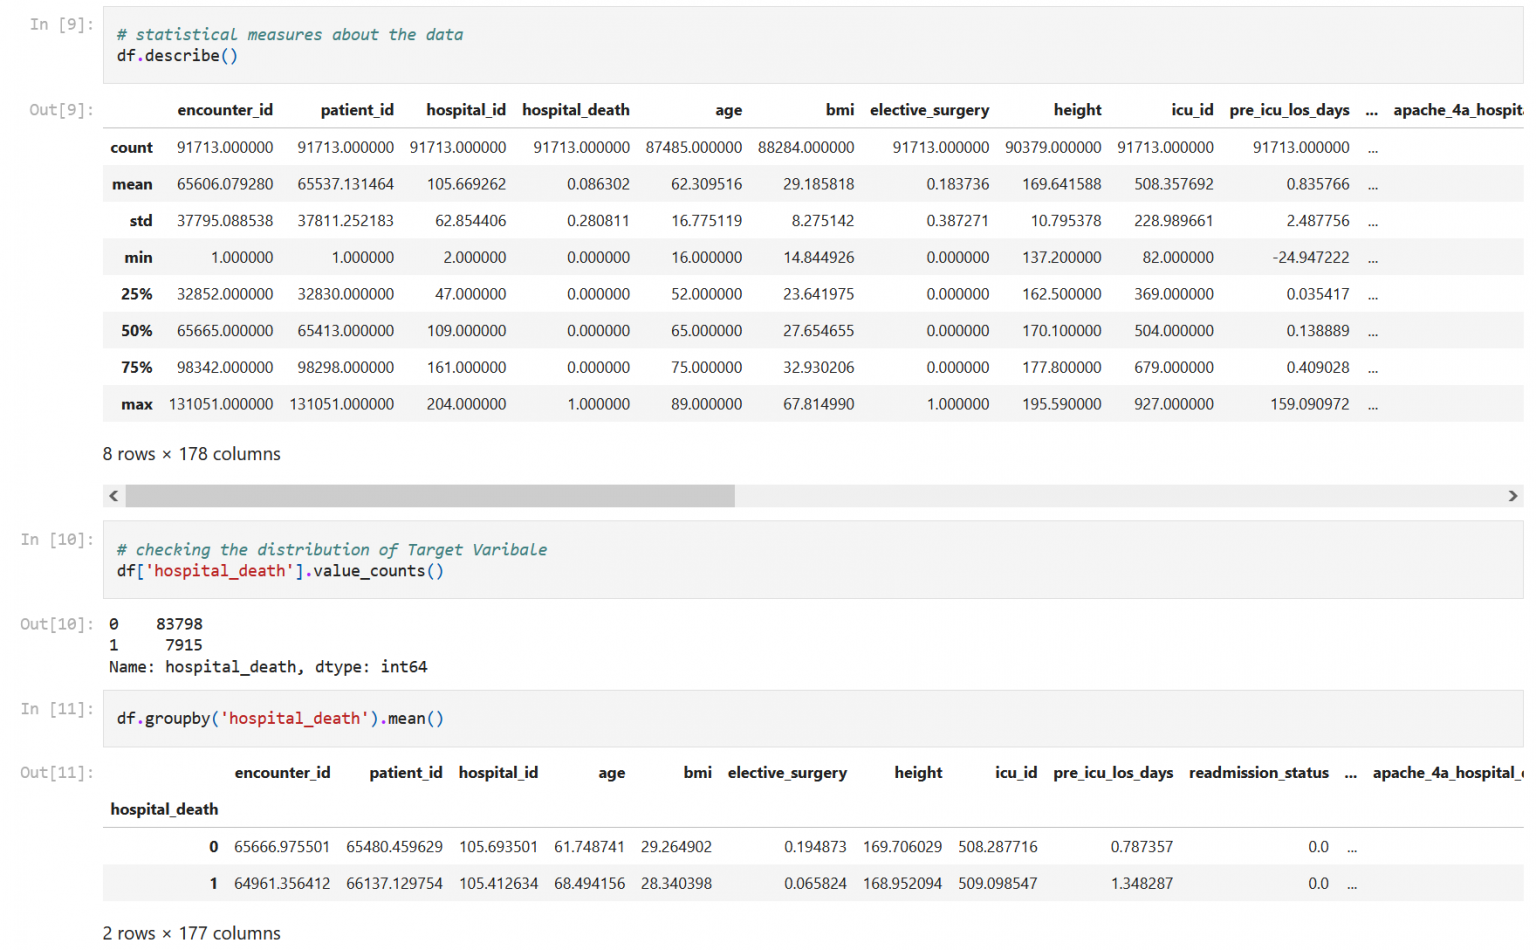
Task: Select the encounter_id column header
Action: [225, 110]
